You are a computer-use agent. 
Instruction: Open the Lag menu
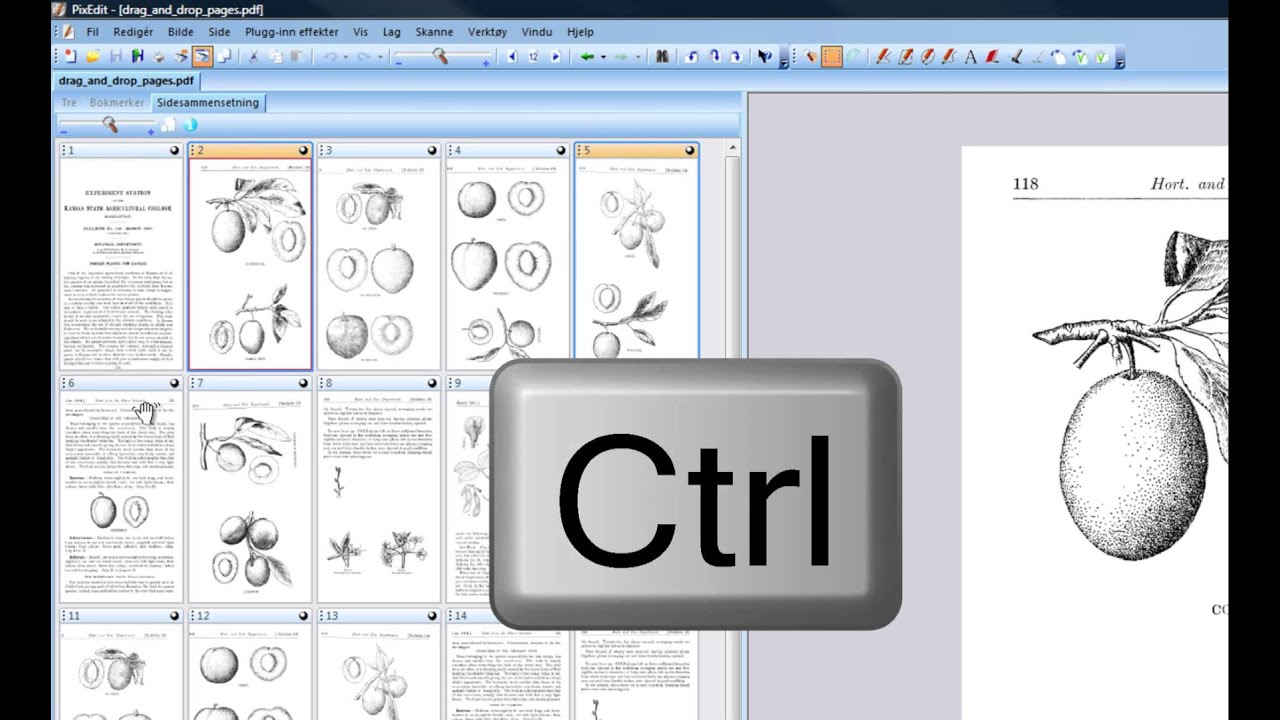[x=391, y=32]
